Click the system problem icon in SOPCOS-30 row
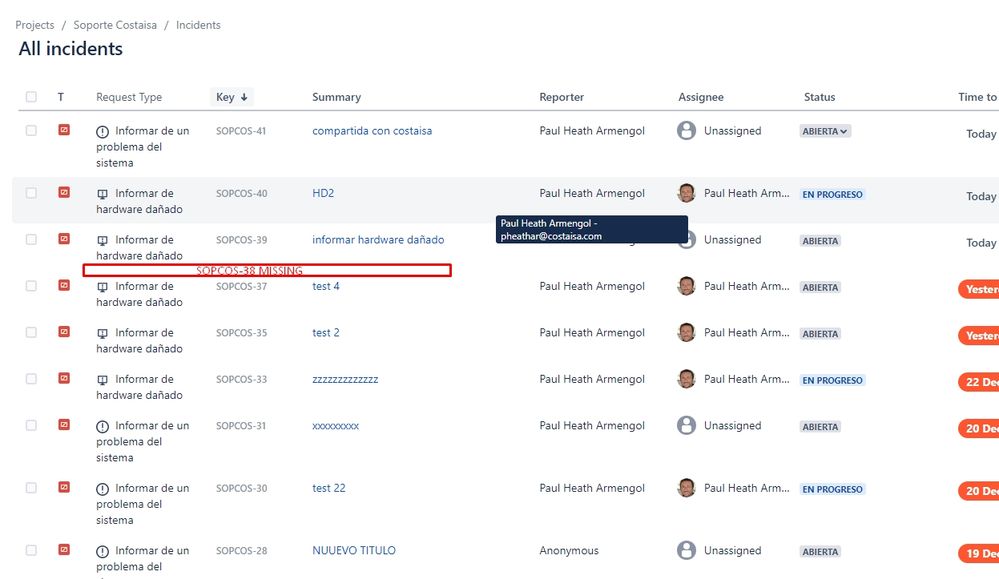This screenshot has width=999, height=579. click(102, 489)
